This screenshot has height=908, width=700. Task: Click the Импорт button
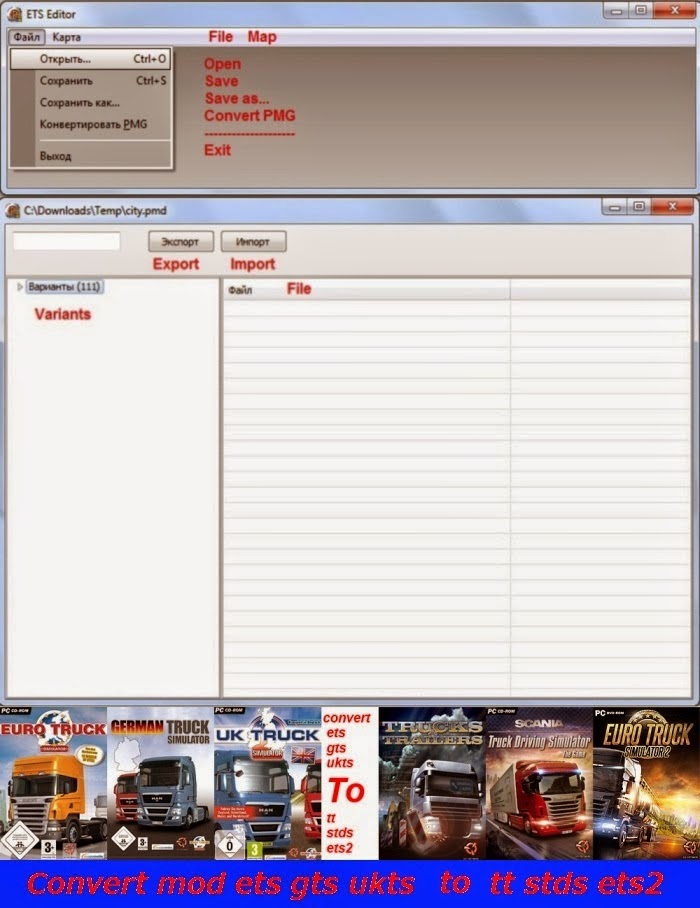(x=253, y=241)
